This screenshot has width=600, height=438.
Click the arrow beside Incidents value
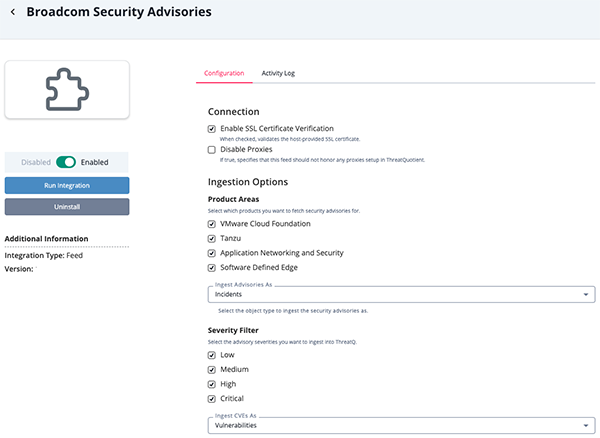coord(585,294)
